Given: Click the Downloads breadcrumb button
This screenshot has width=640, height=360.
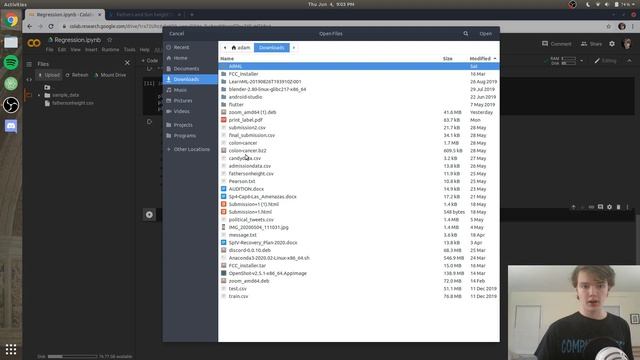Looking at the screenshot, I should point(271,48).
